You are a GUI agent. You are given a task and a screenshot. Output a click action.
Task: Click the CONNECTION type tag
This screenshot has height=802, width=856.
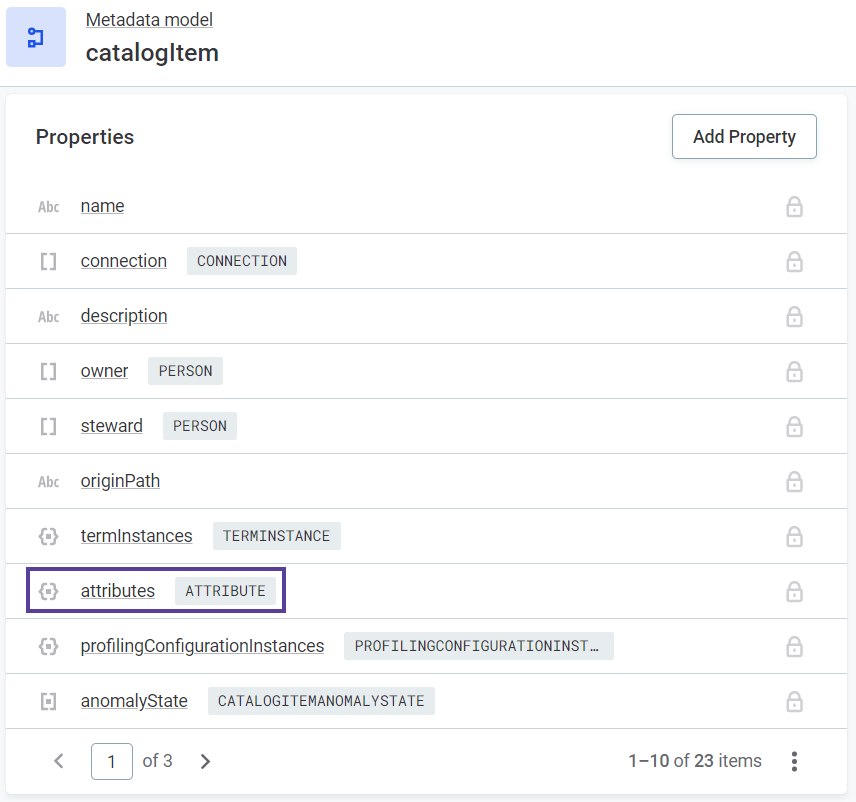tap(242, 261)
